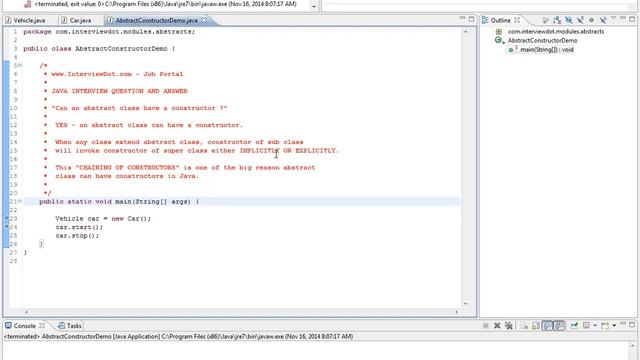Maximize the Console view
The height and width of the screenshot is (360, 640).
(x=632, y=324)
